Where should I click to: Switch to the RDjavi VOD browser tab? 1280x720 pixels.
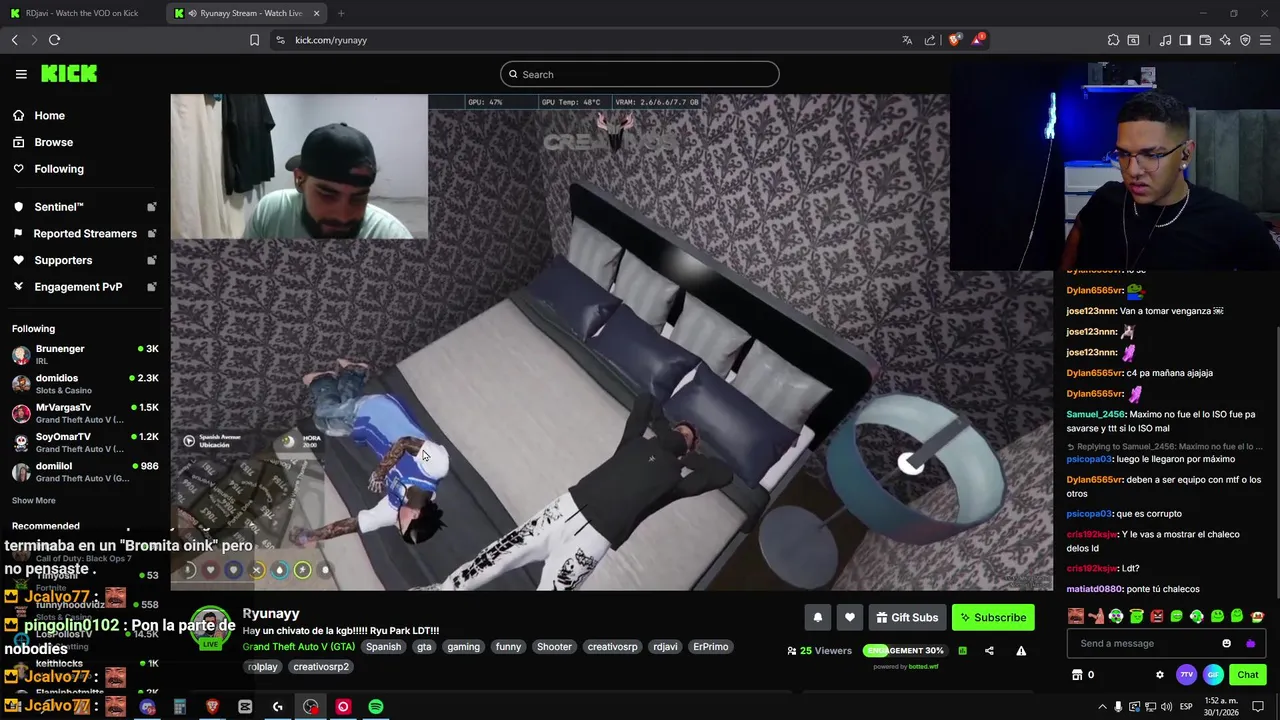82,13
